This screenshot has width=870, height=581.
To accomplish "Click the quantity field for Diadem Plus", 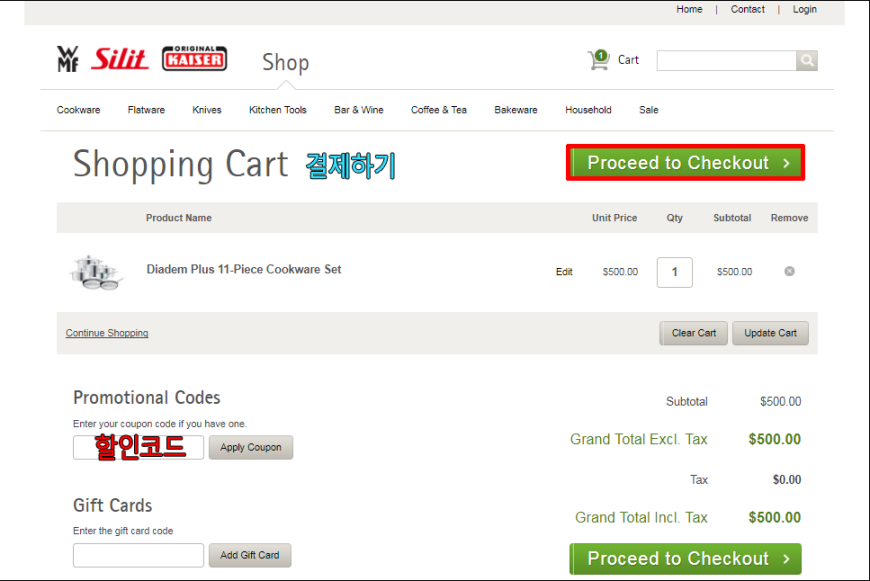I will point(675,272).
